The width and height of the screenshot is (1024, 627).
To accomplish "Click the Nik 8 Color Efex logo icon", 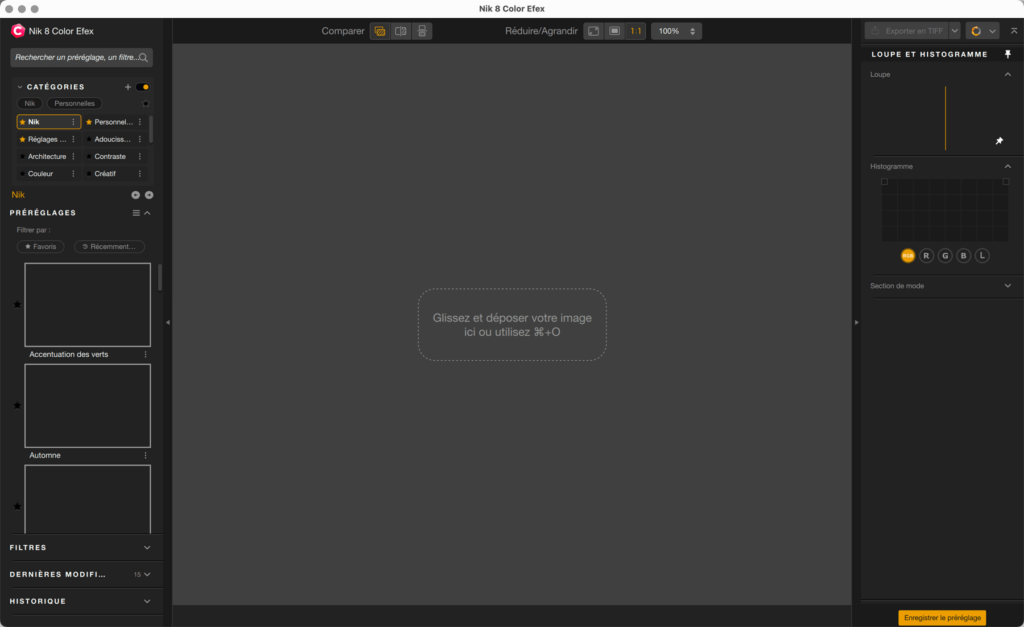I will click(18, 31).
